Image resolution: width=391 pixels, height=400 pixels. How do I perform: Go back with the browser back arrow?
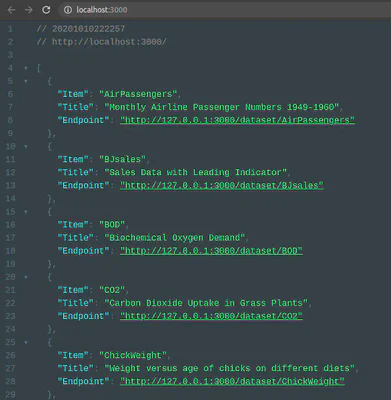tap(11, 10)
